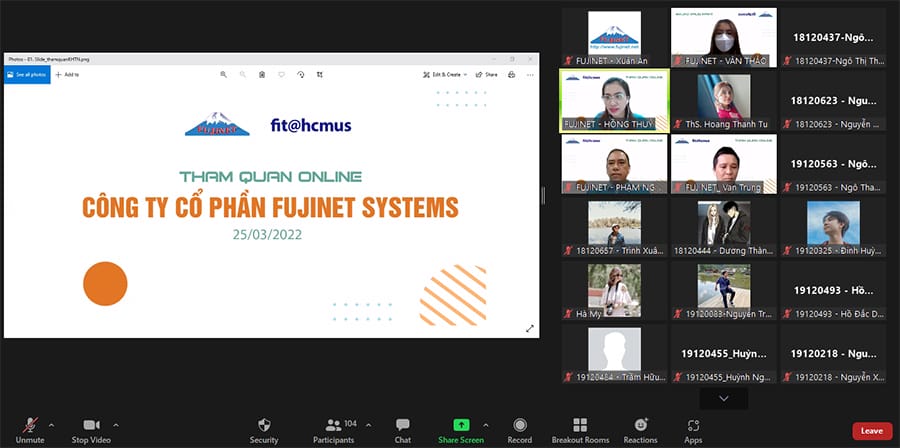
Task: Click Share in Photos toolbar
Action: [487, 75]
